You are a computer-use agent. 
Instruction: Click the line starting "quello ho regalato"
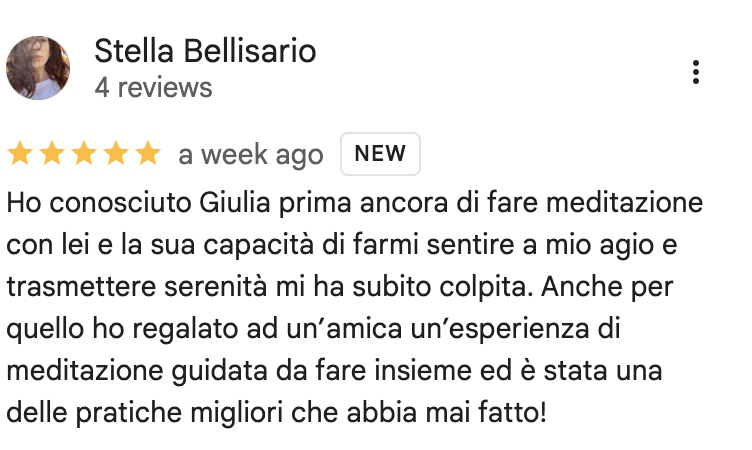(x=314, y=329)
